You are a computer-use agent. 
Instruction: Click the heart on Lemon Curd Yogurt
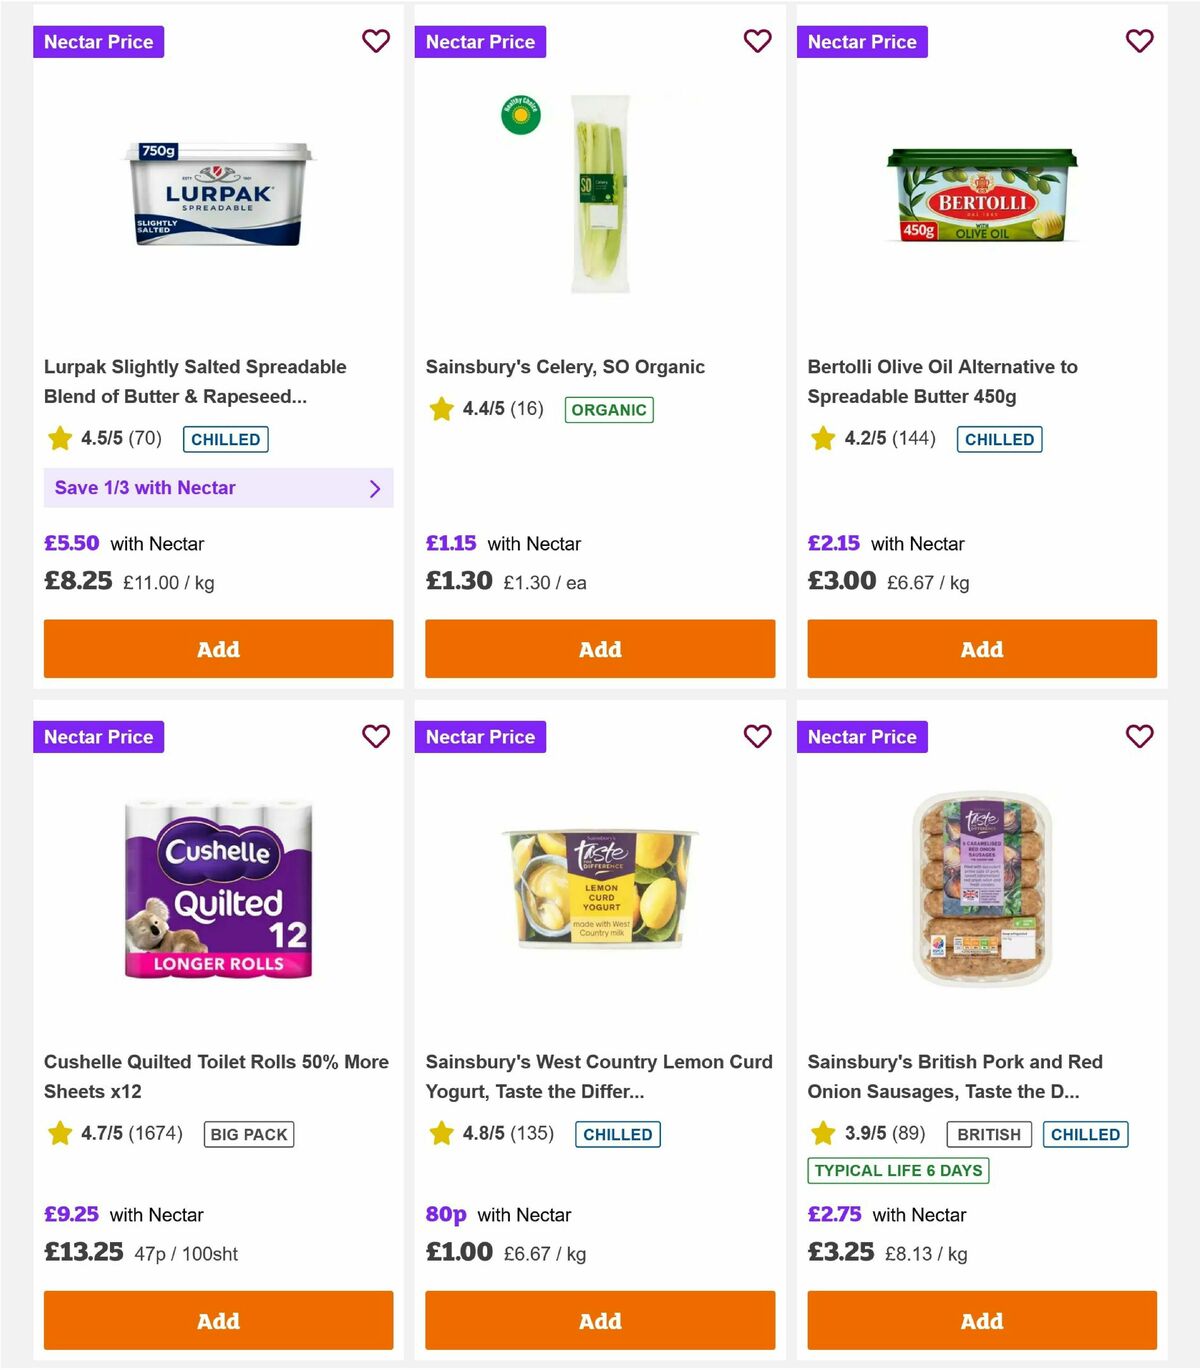(758, 736)
